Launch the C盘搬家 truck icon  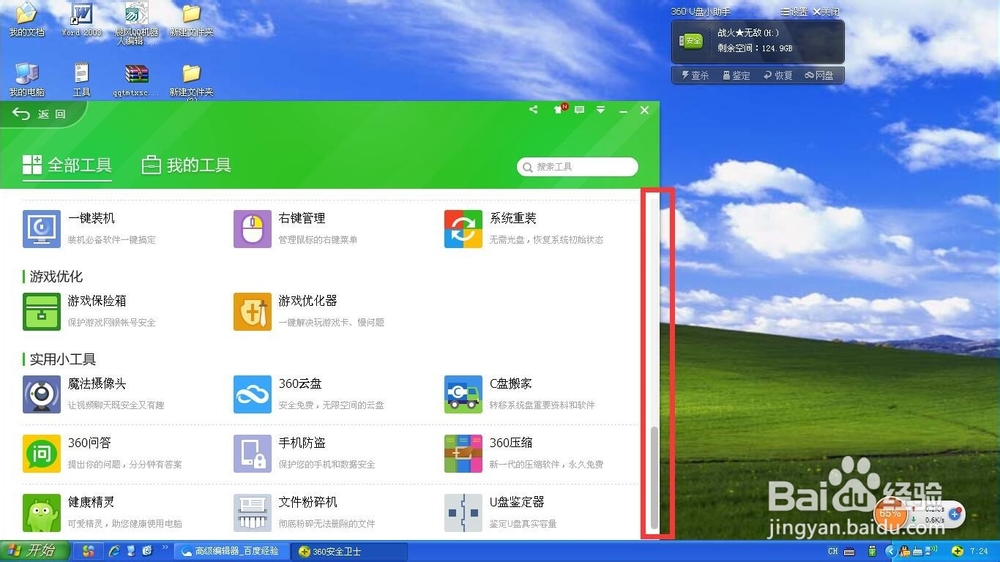click(463, 394)
